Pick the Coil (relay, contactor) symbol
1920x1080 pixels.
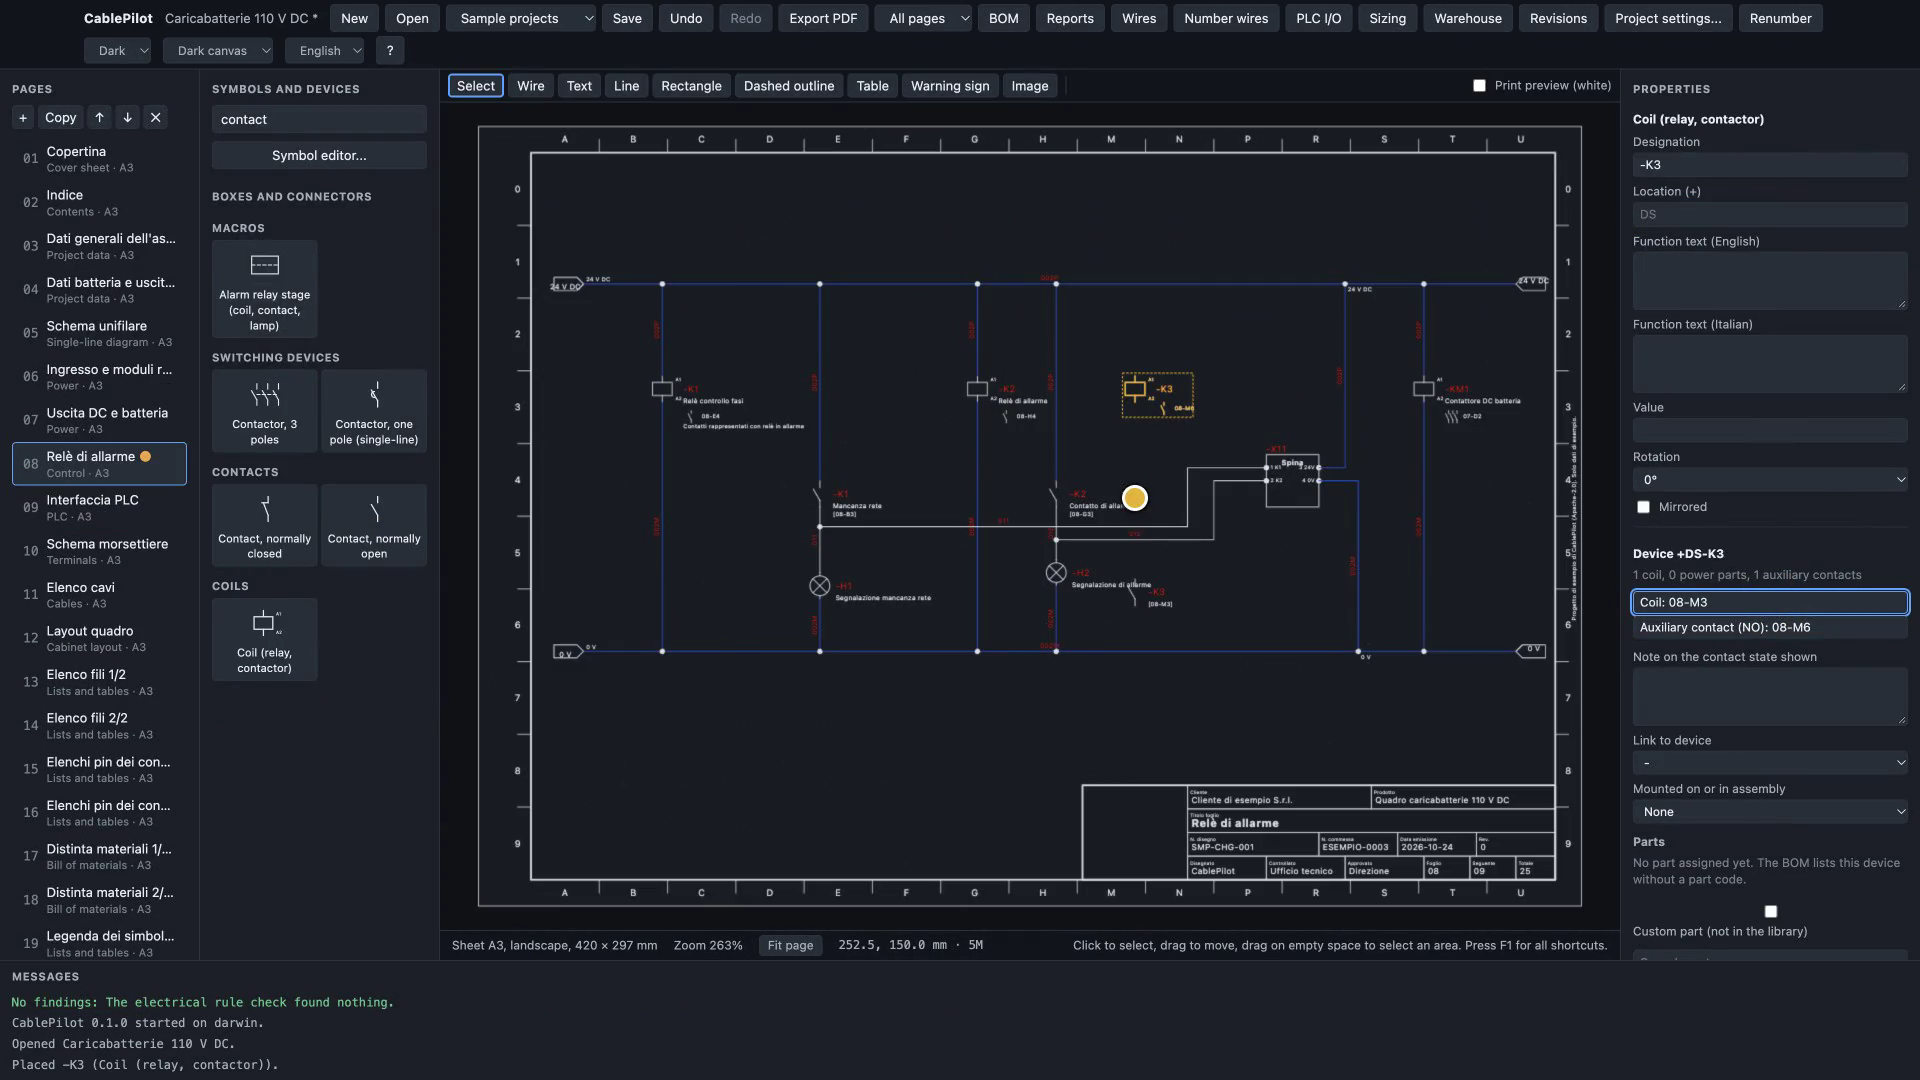tap(264, 639)
